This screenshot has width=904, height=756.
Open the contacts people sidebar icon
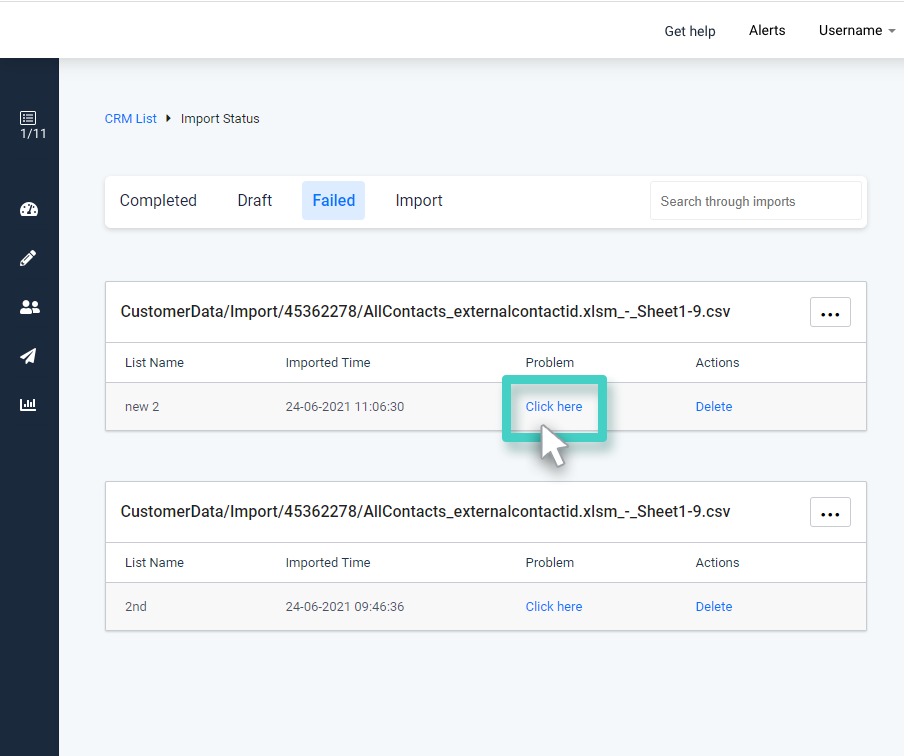(29, 307)
